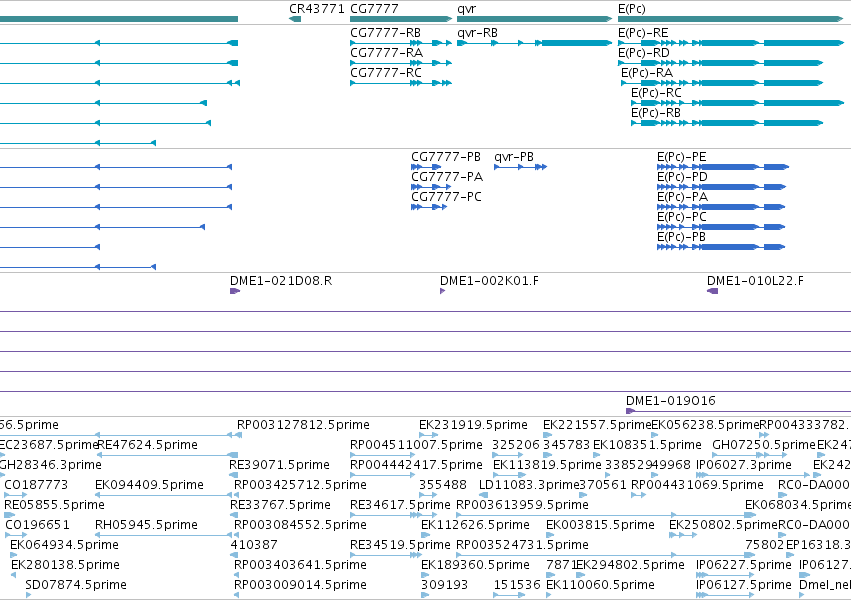This screenshot has height=600, width=851.
Task: Select the E(Pc) gene bar
Action: (731, 19)
